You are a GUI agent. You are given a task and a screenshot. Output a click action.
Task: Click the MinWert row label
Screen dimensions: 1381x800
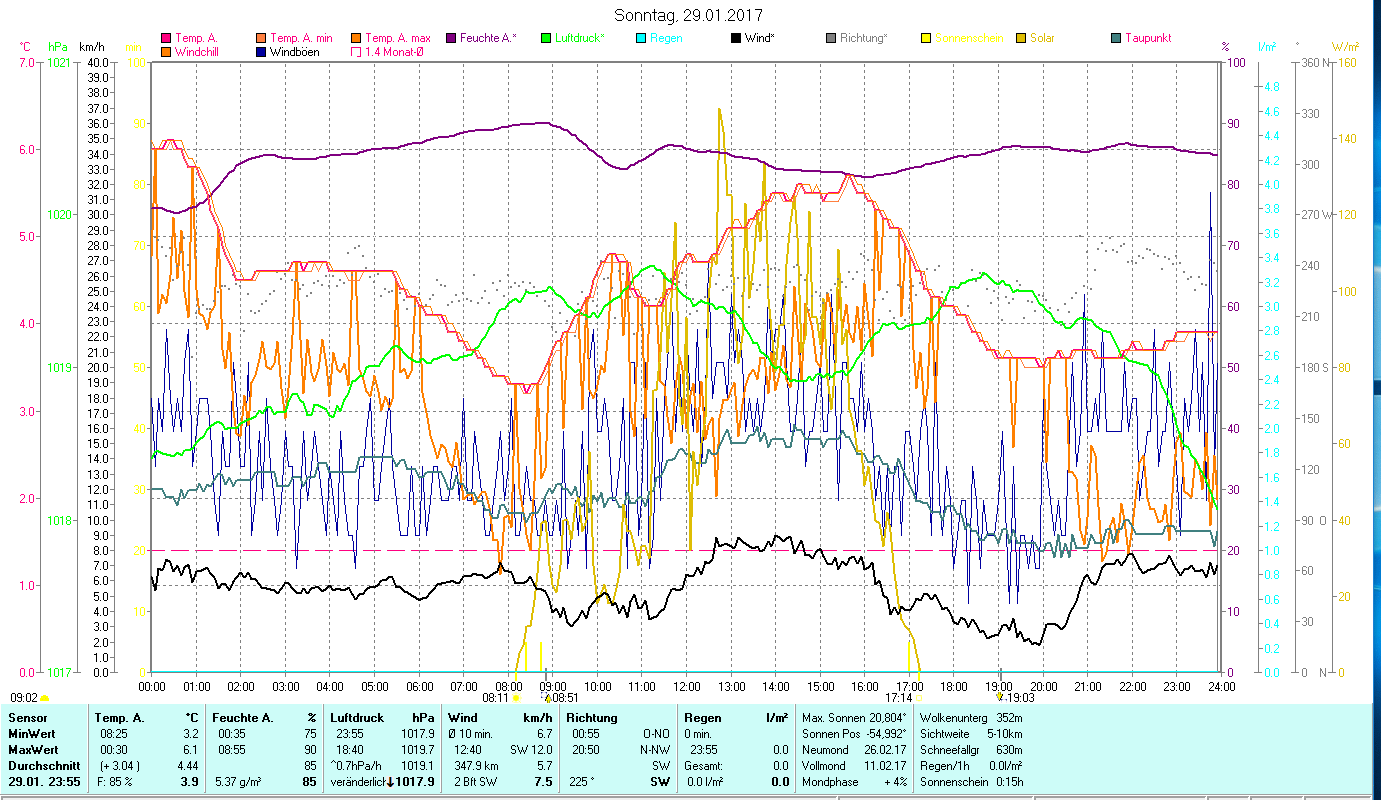pos(31,734)
